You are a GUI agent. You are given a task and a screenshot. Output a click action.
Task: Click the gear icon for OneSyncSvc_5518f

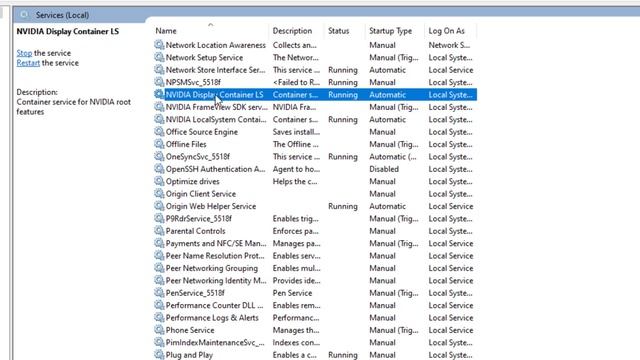tap(159, 156)
